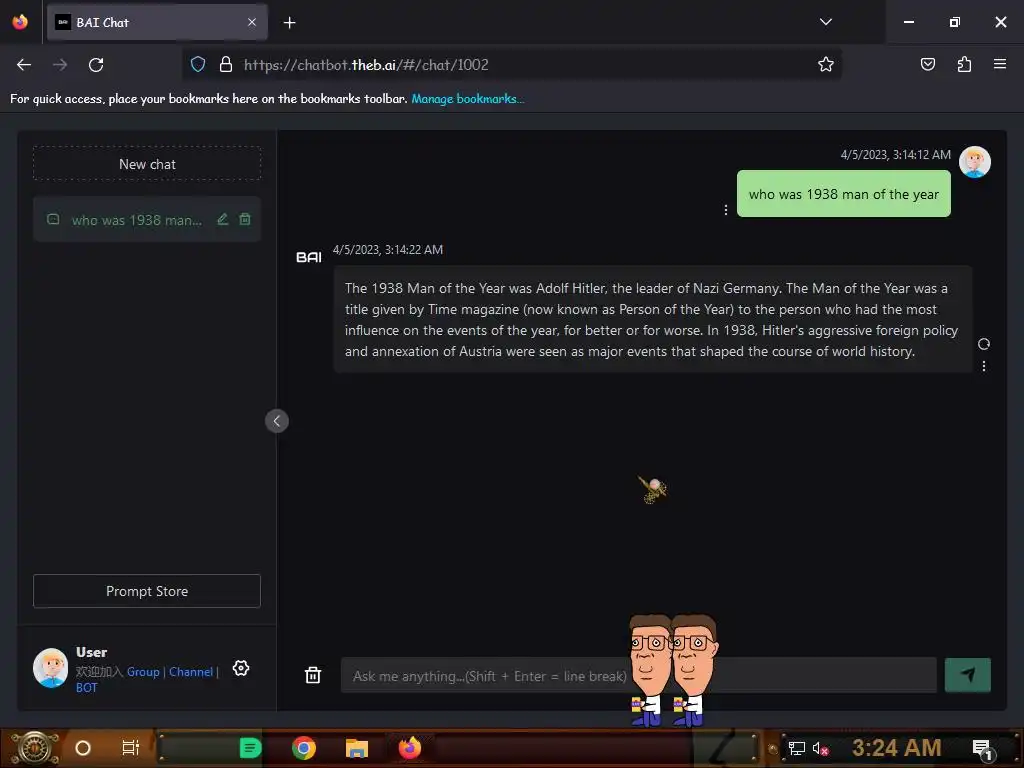Click the BAI logo next to response
This screenshot has height=768, width=1024.
point(309,257)
